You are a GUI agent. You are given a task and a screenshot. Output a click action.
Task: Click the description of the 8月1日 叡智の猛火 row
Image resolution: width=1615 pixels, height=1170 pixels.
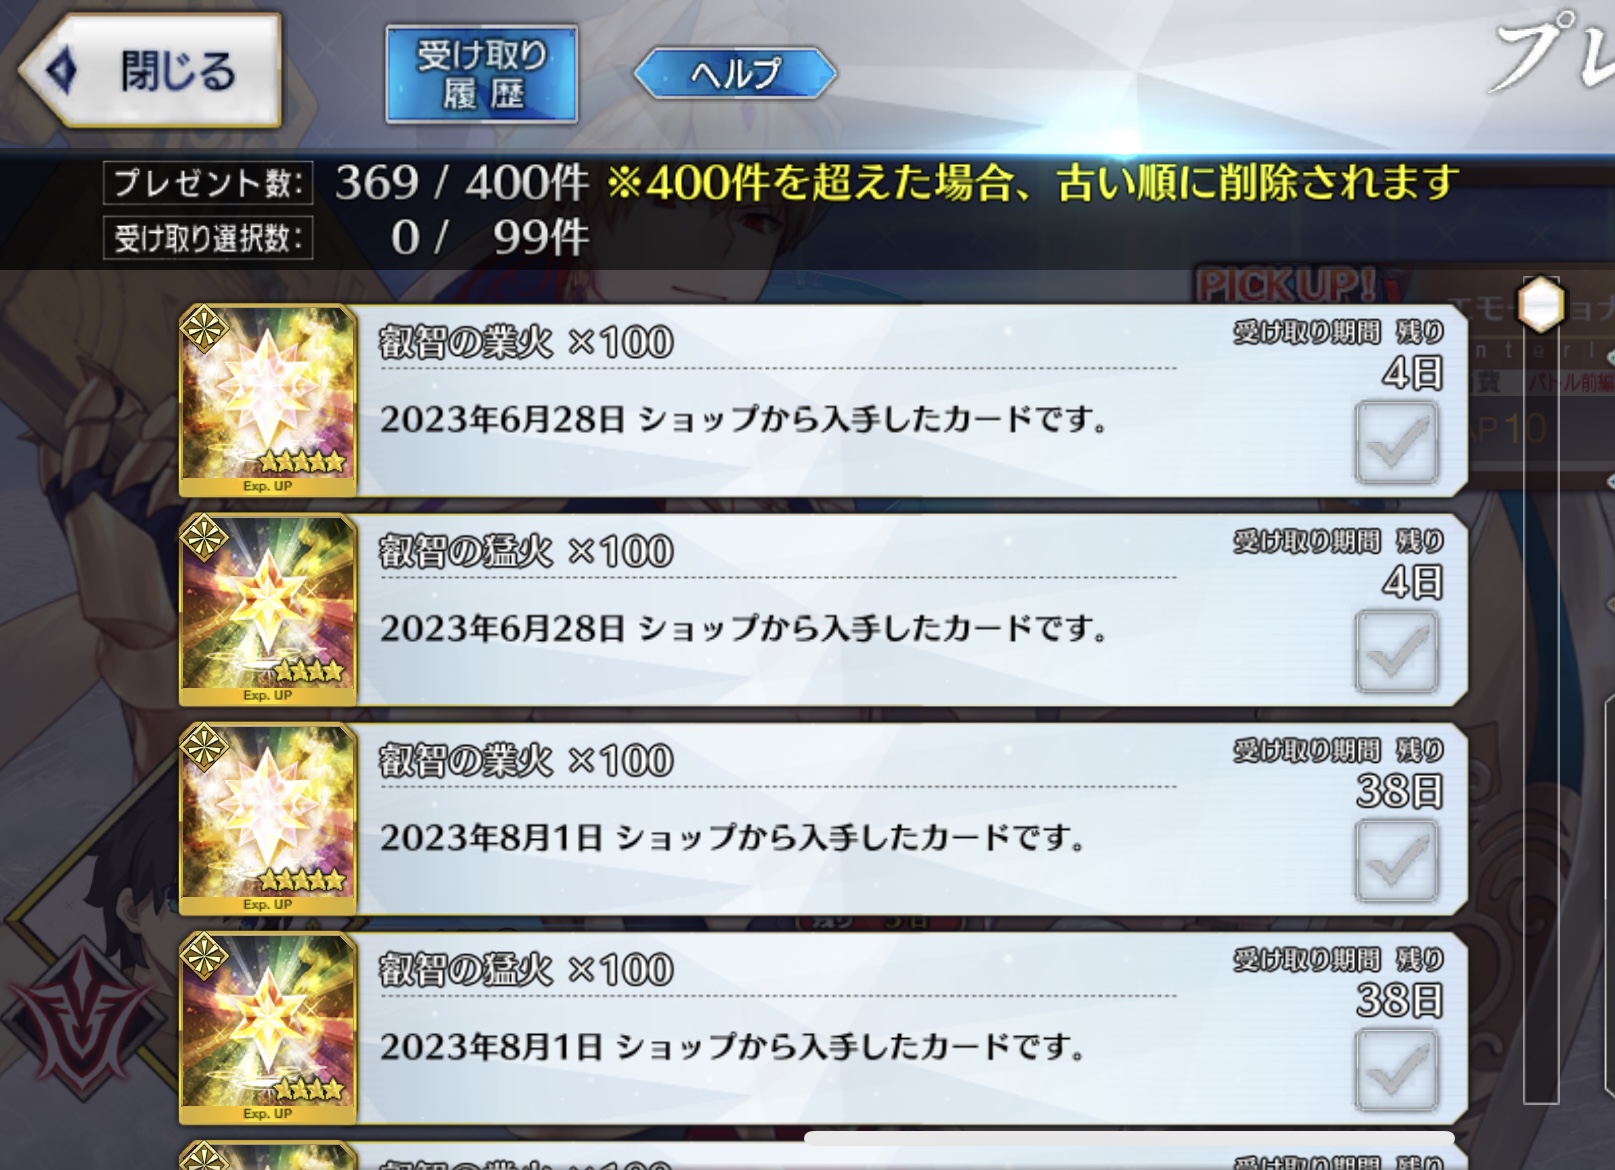(732, 1047)
